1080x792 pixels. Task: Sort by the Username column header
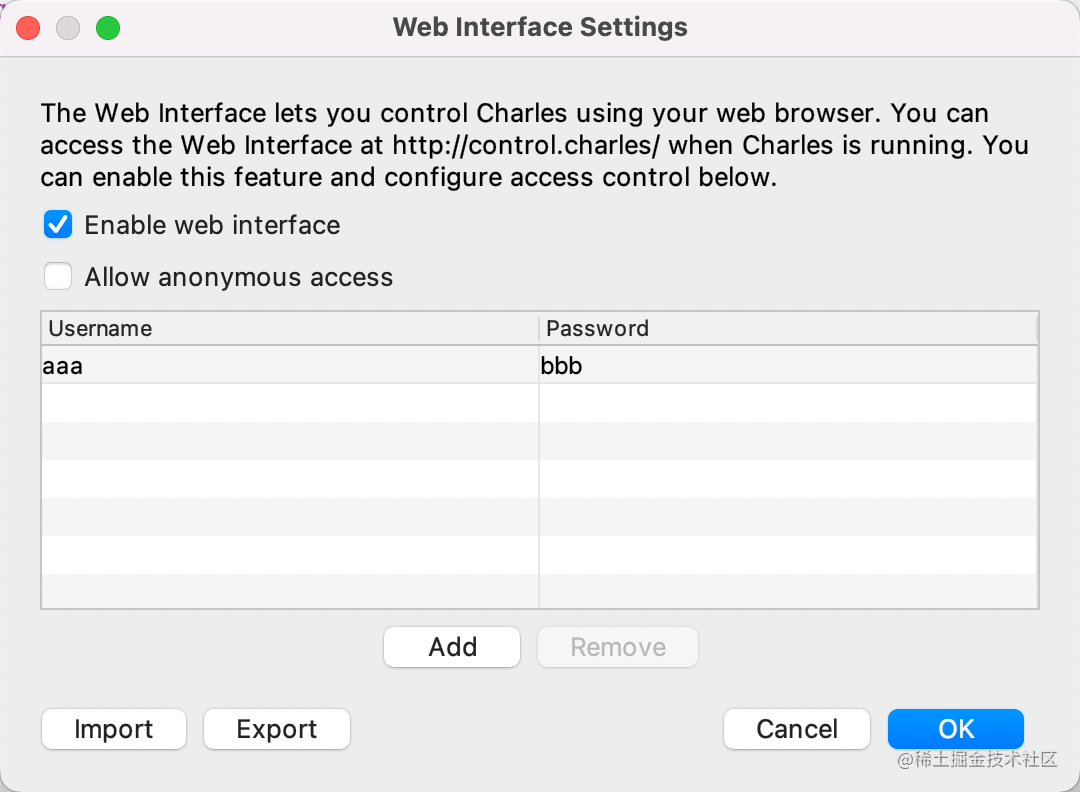pos(288,328)
